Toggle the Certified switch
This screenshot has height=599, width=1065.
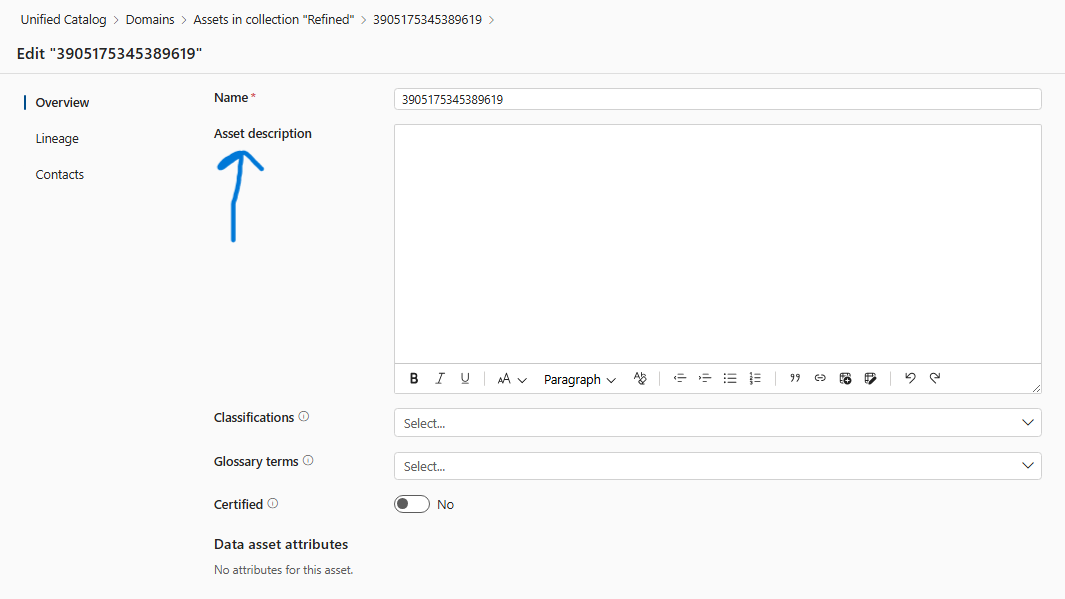(412, 504)
